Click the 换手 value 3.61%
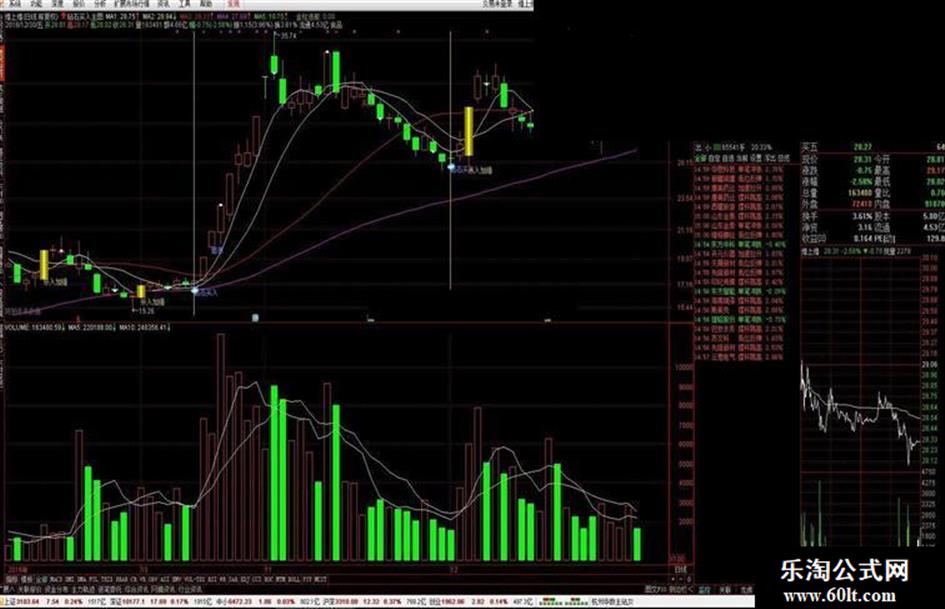The width and height of the screenshot is (945, 609). tap(862, 216)
